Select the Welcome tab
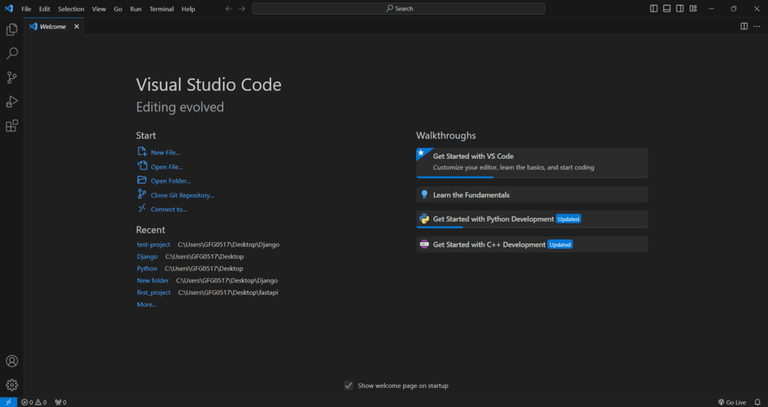The image size is (768, 407). (x=52, y=27)
